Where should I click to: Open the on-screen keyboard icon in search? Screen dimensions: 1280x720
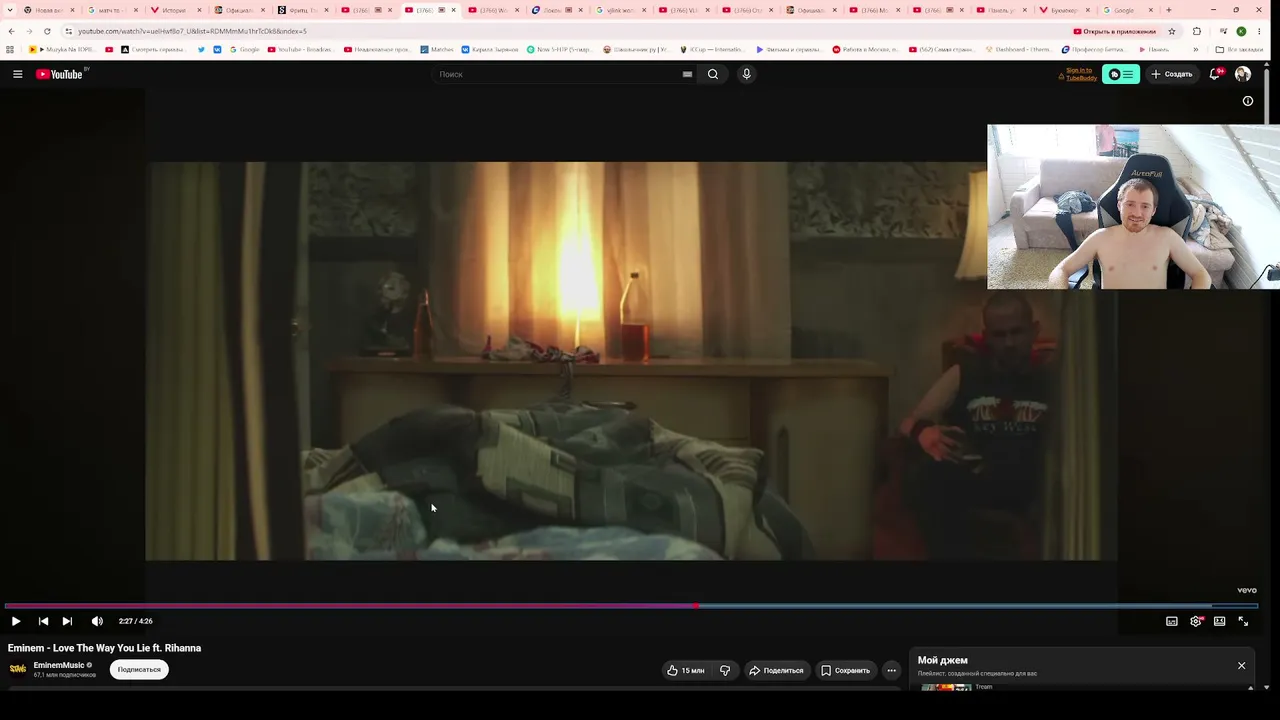point(687,74)
